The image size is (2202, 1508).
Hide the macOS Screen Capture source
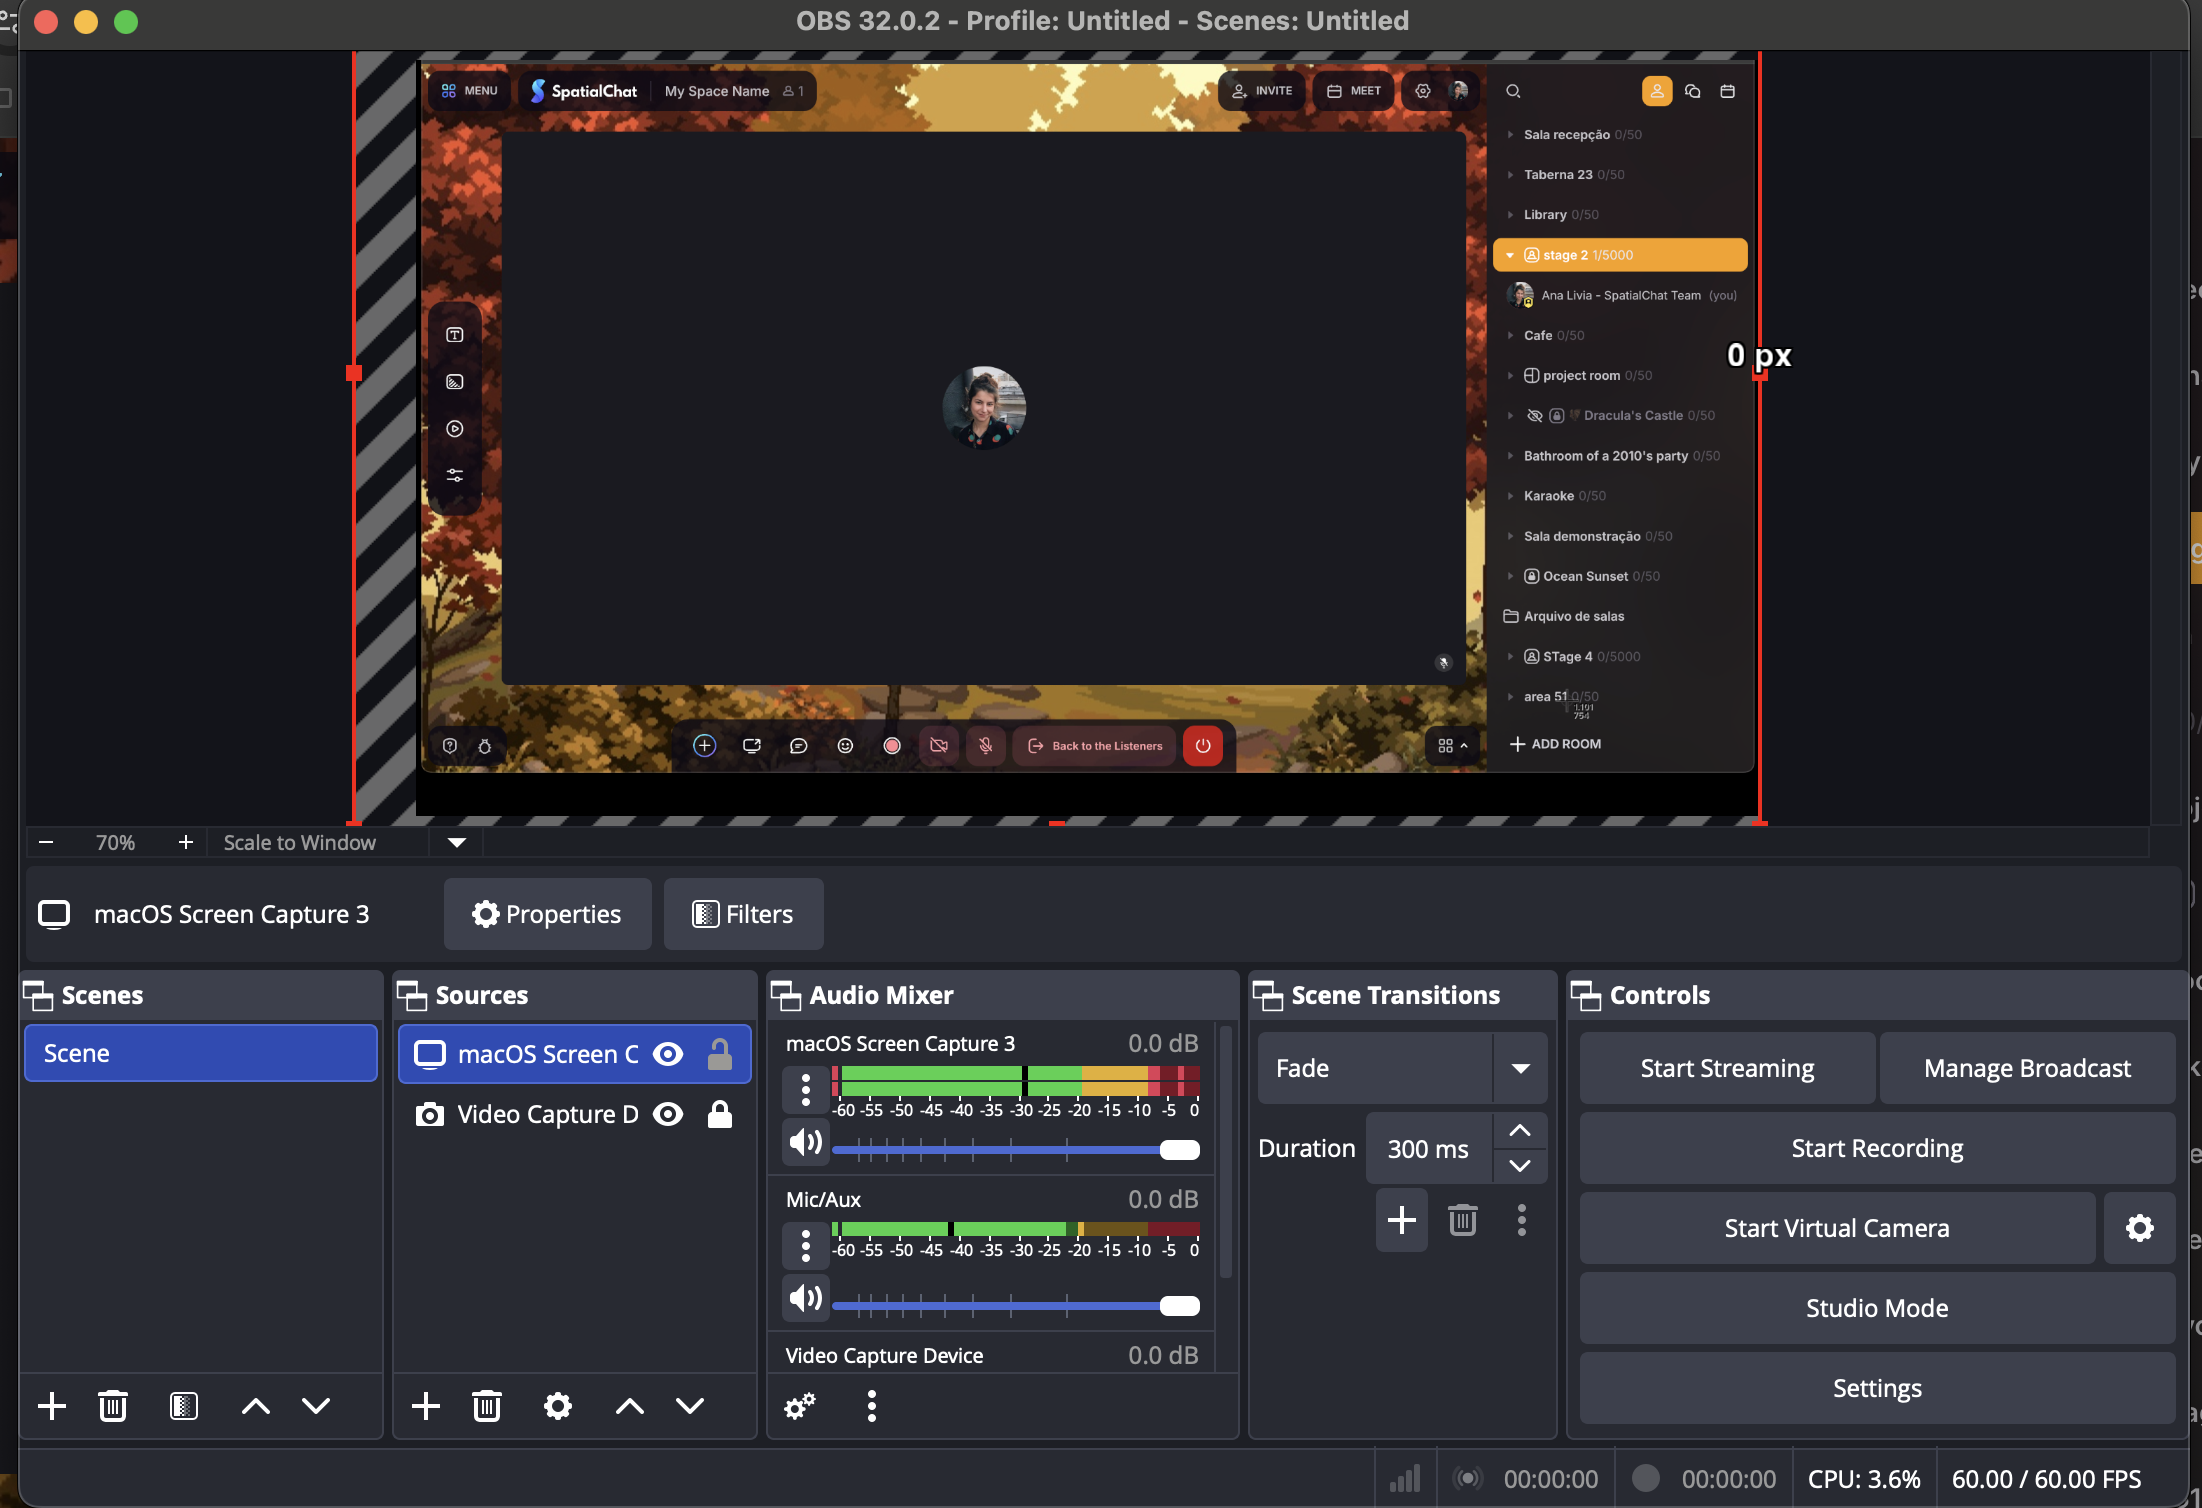pos(668,1054)
